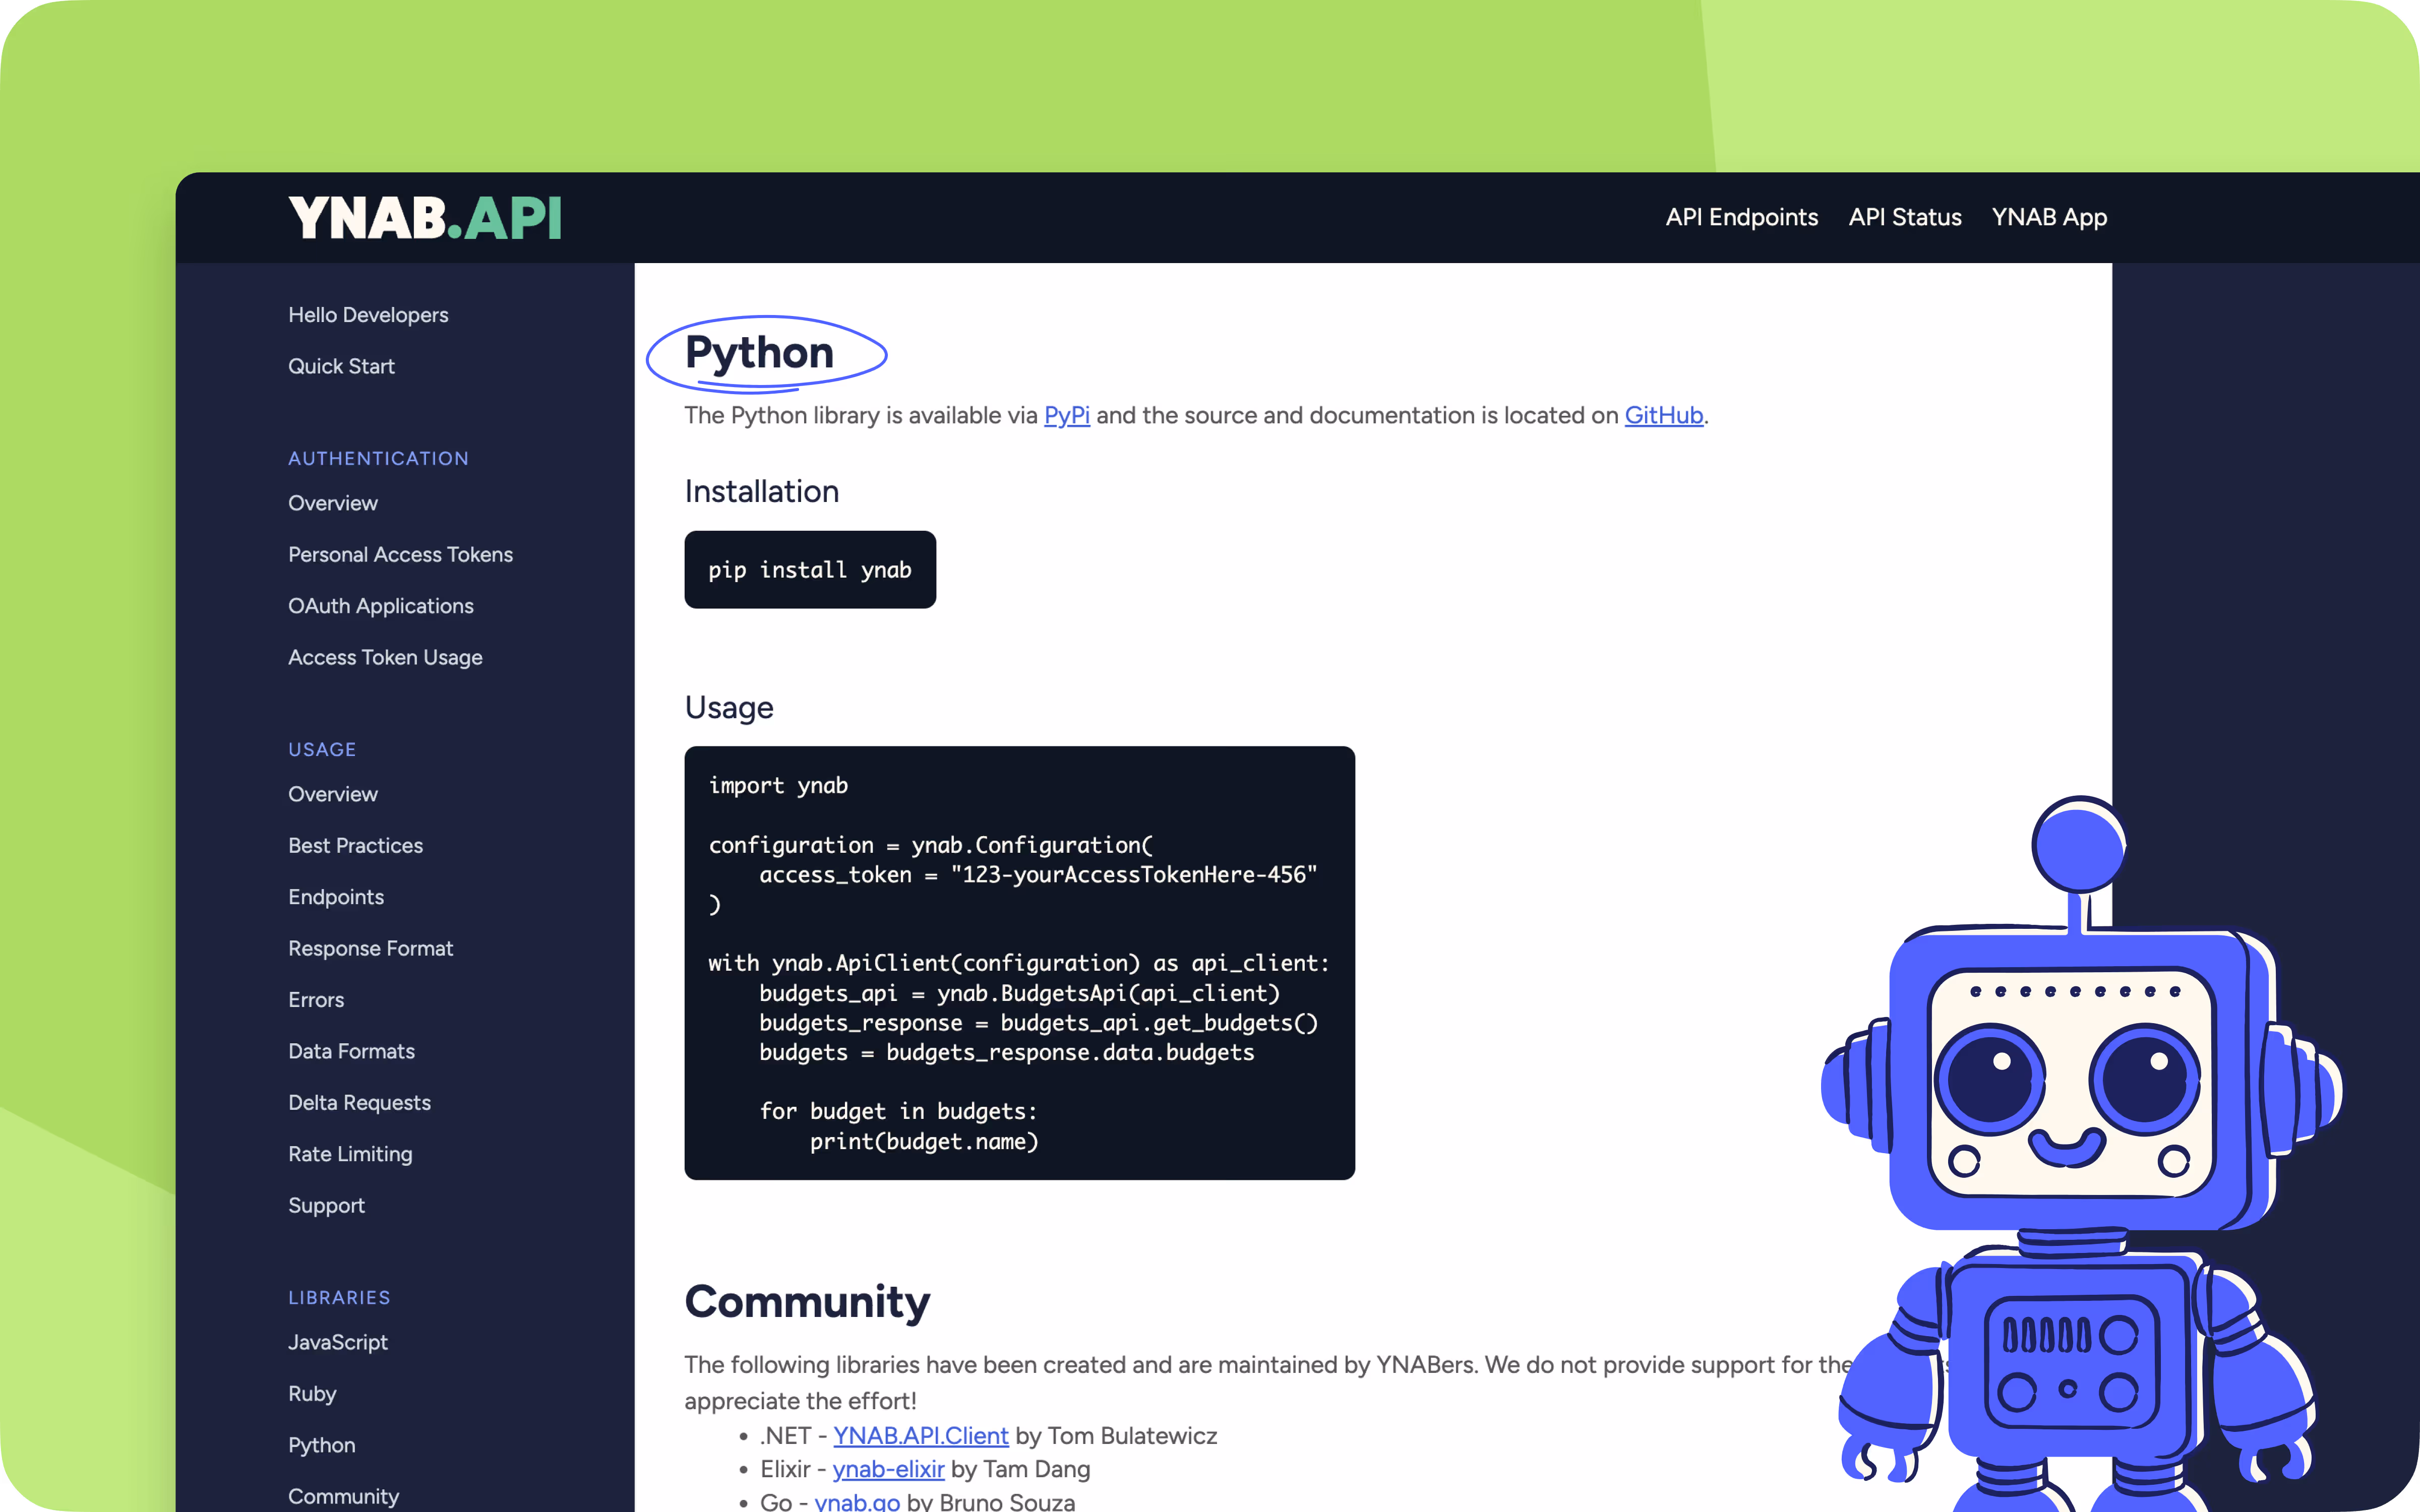2420x1512 pixels.
Task: Open the YNAB.API.Client library link
Action: point(921,1436)
